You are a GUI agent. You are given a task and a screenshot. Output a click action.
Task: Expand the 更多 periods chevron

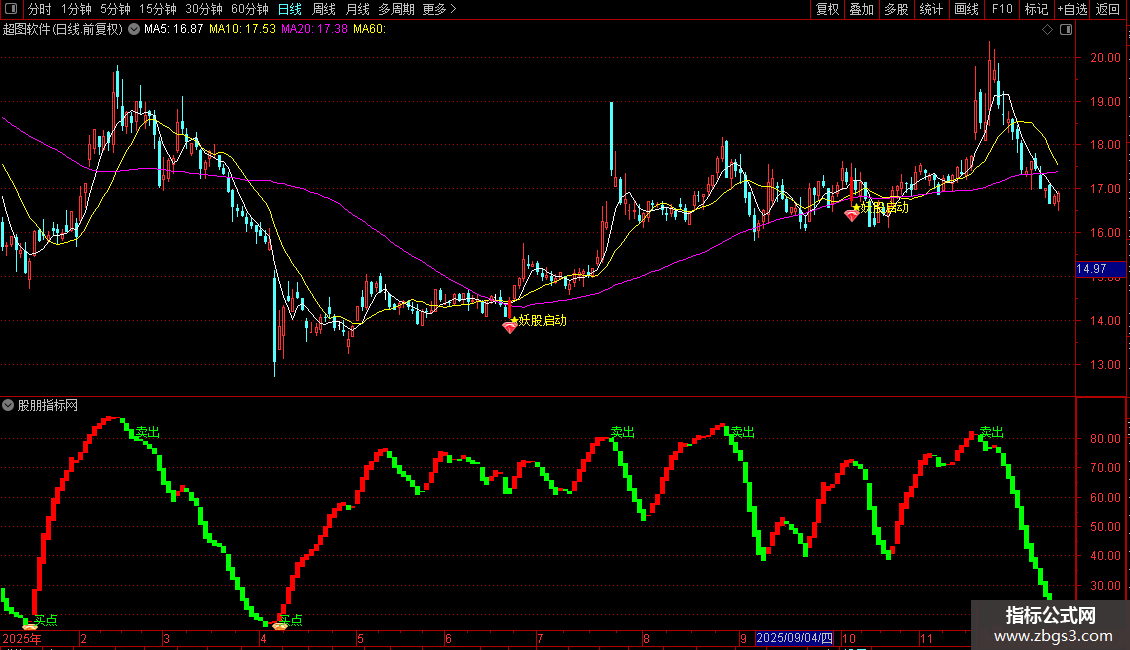[x=453, y=9]
